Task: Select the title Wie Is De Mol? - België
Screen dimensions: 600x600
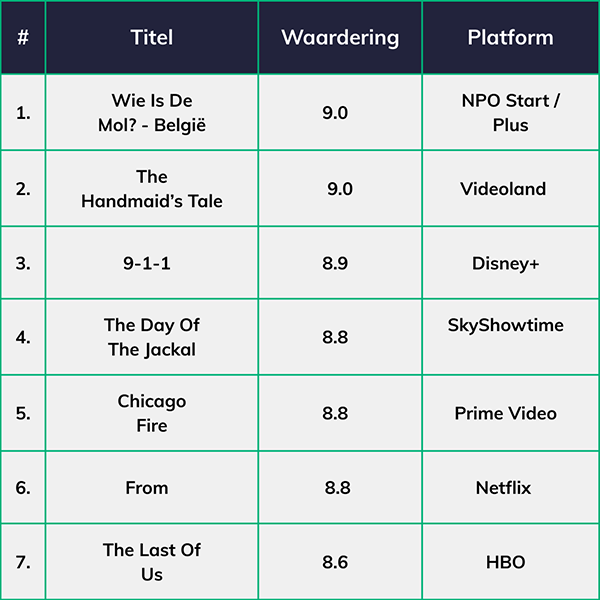Action: tap(152, 113)
